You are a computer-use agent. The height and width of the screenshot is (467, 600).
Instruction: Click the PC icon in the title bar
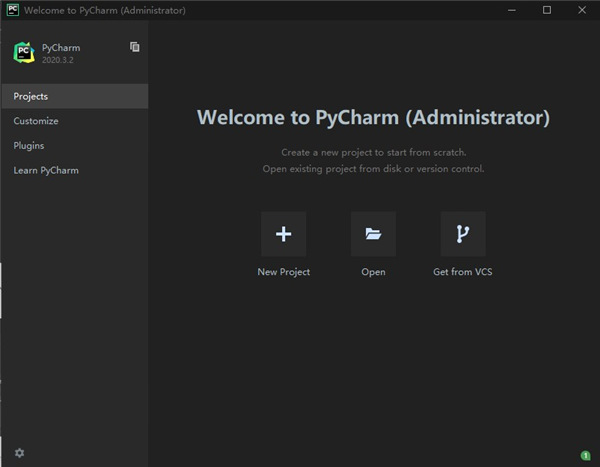click(11, 10)
